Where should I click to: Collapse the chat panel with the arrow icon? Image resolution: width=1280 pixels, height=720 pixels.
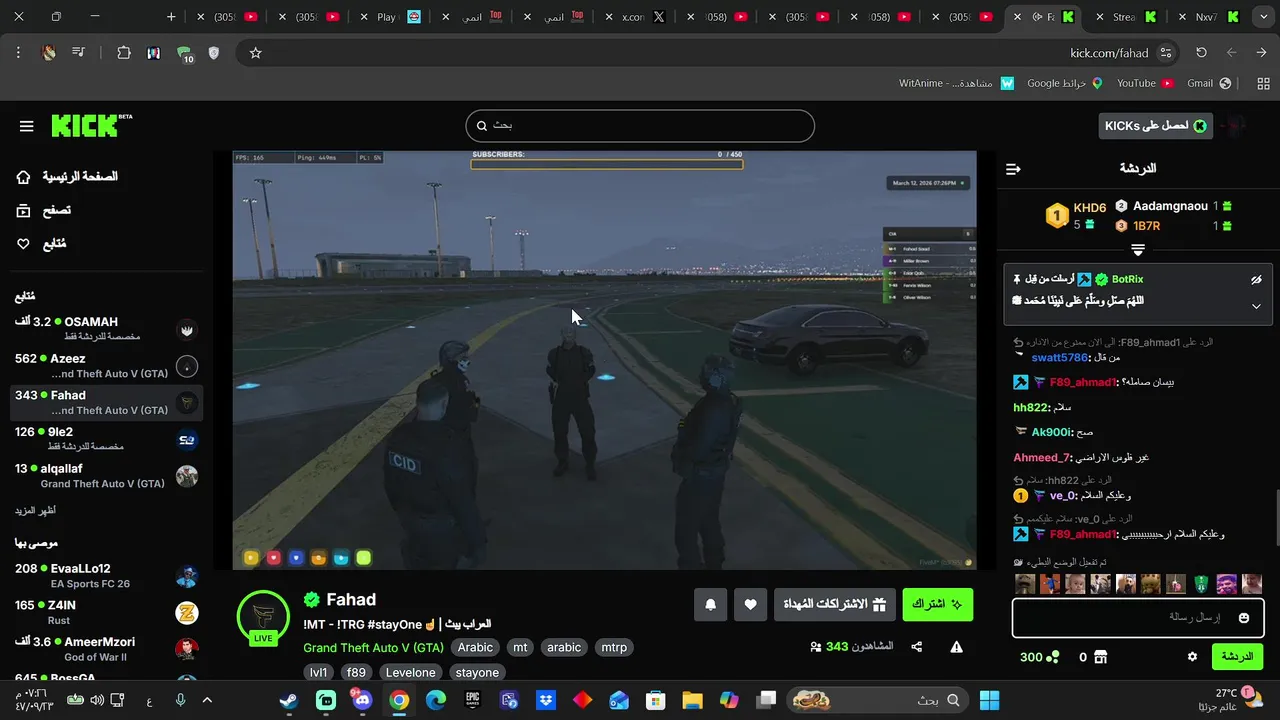[1013, 169]
